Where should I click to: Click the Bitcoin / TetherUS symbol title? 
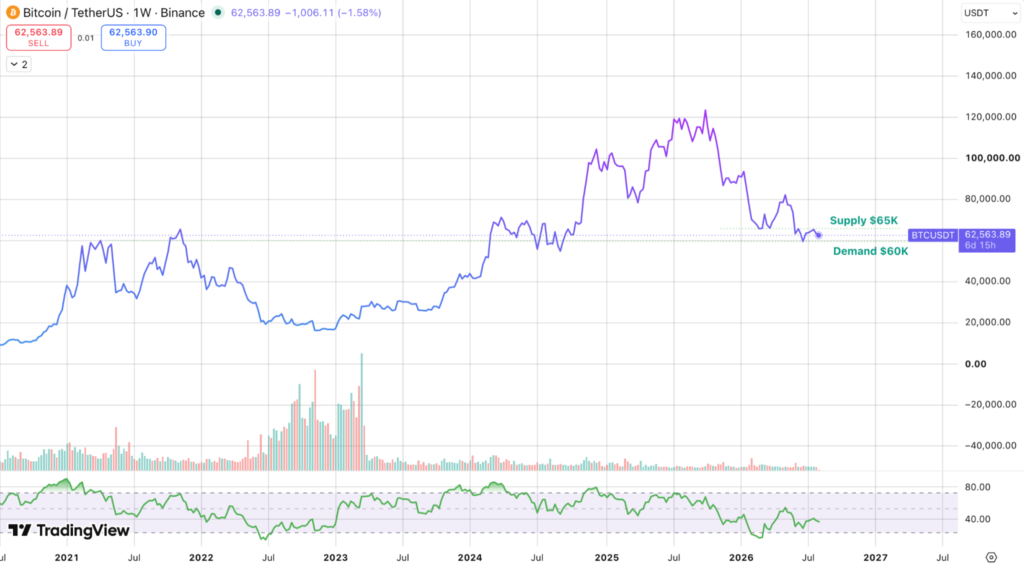pos(72,12)
